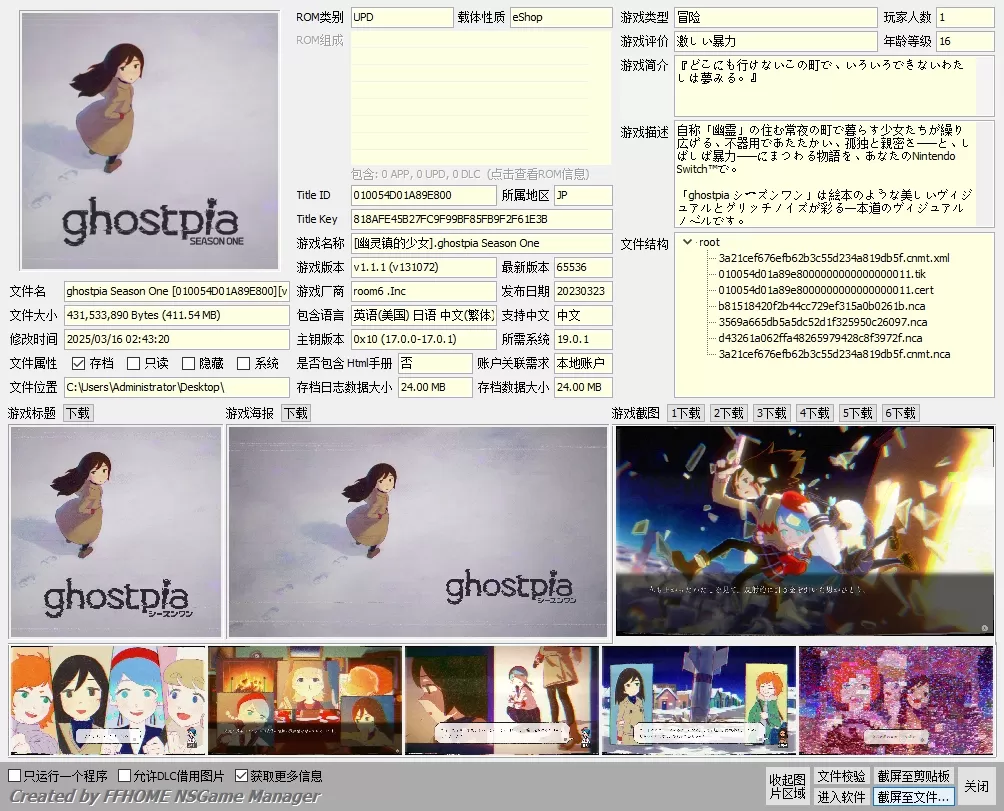Click the 3下载 screenshot download button
1004x811 pixels.
[772, 413]
